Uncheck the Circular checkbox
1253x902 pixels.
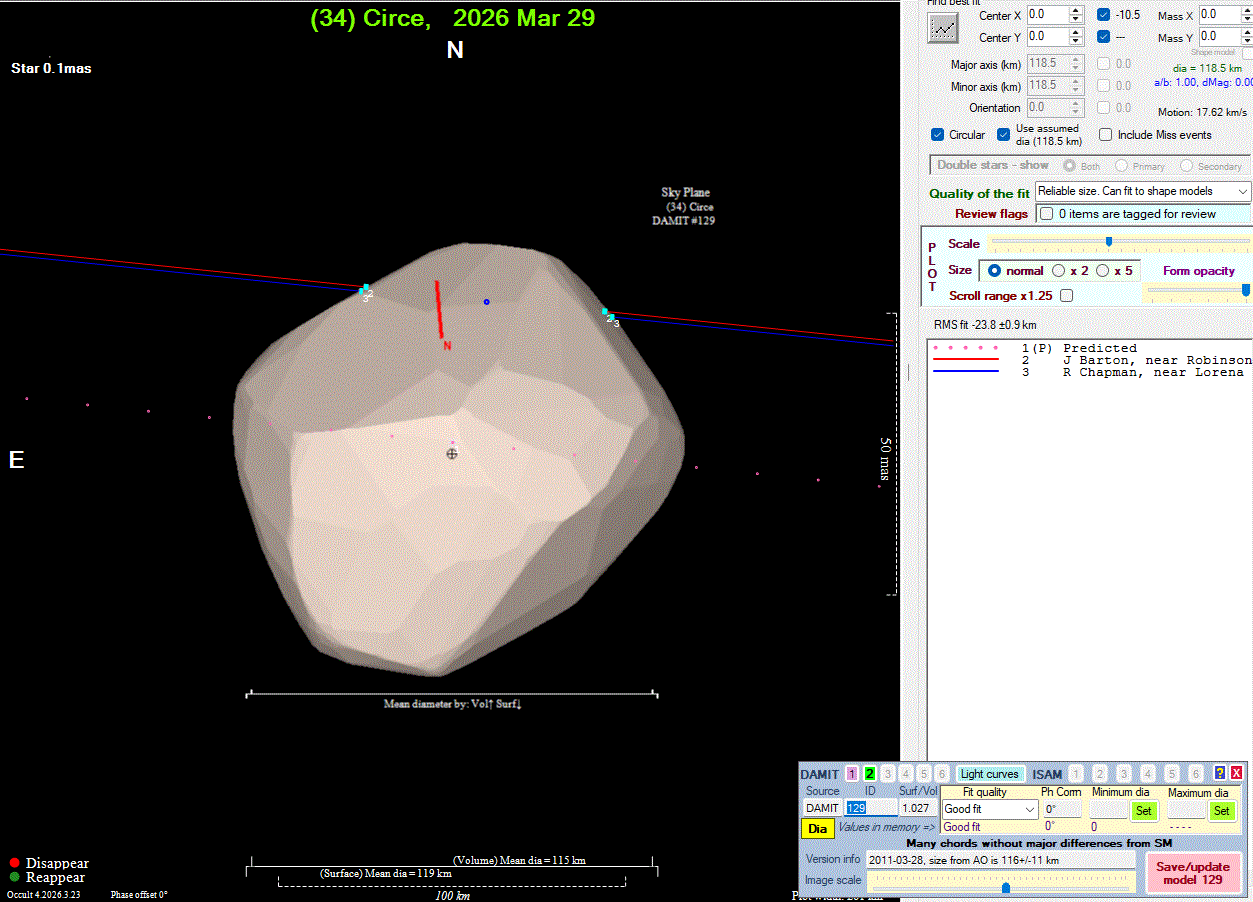[x=937, y=135]
